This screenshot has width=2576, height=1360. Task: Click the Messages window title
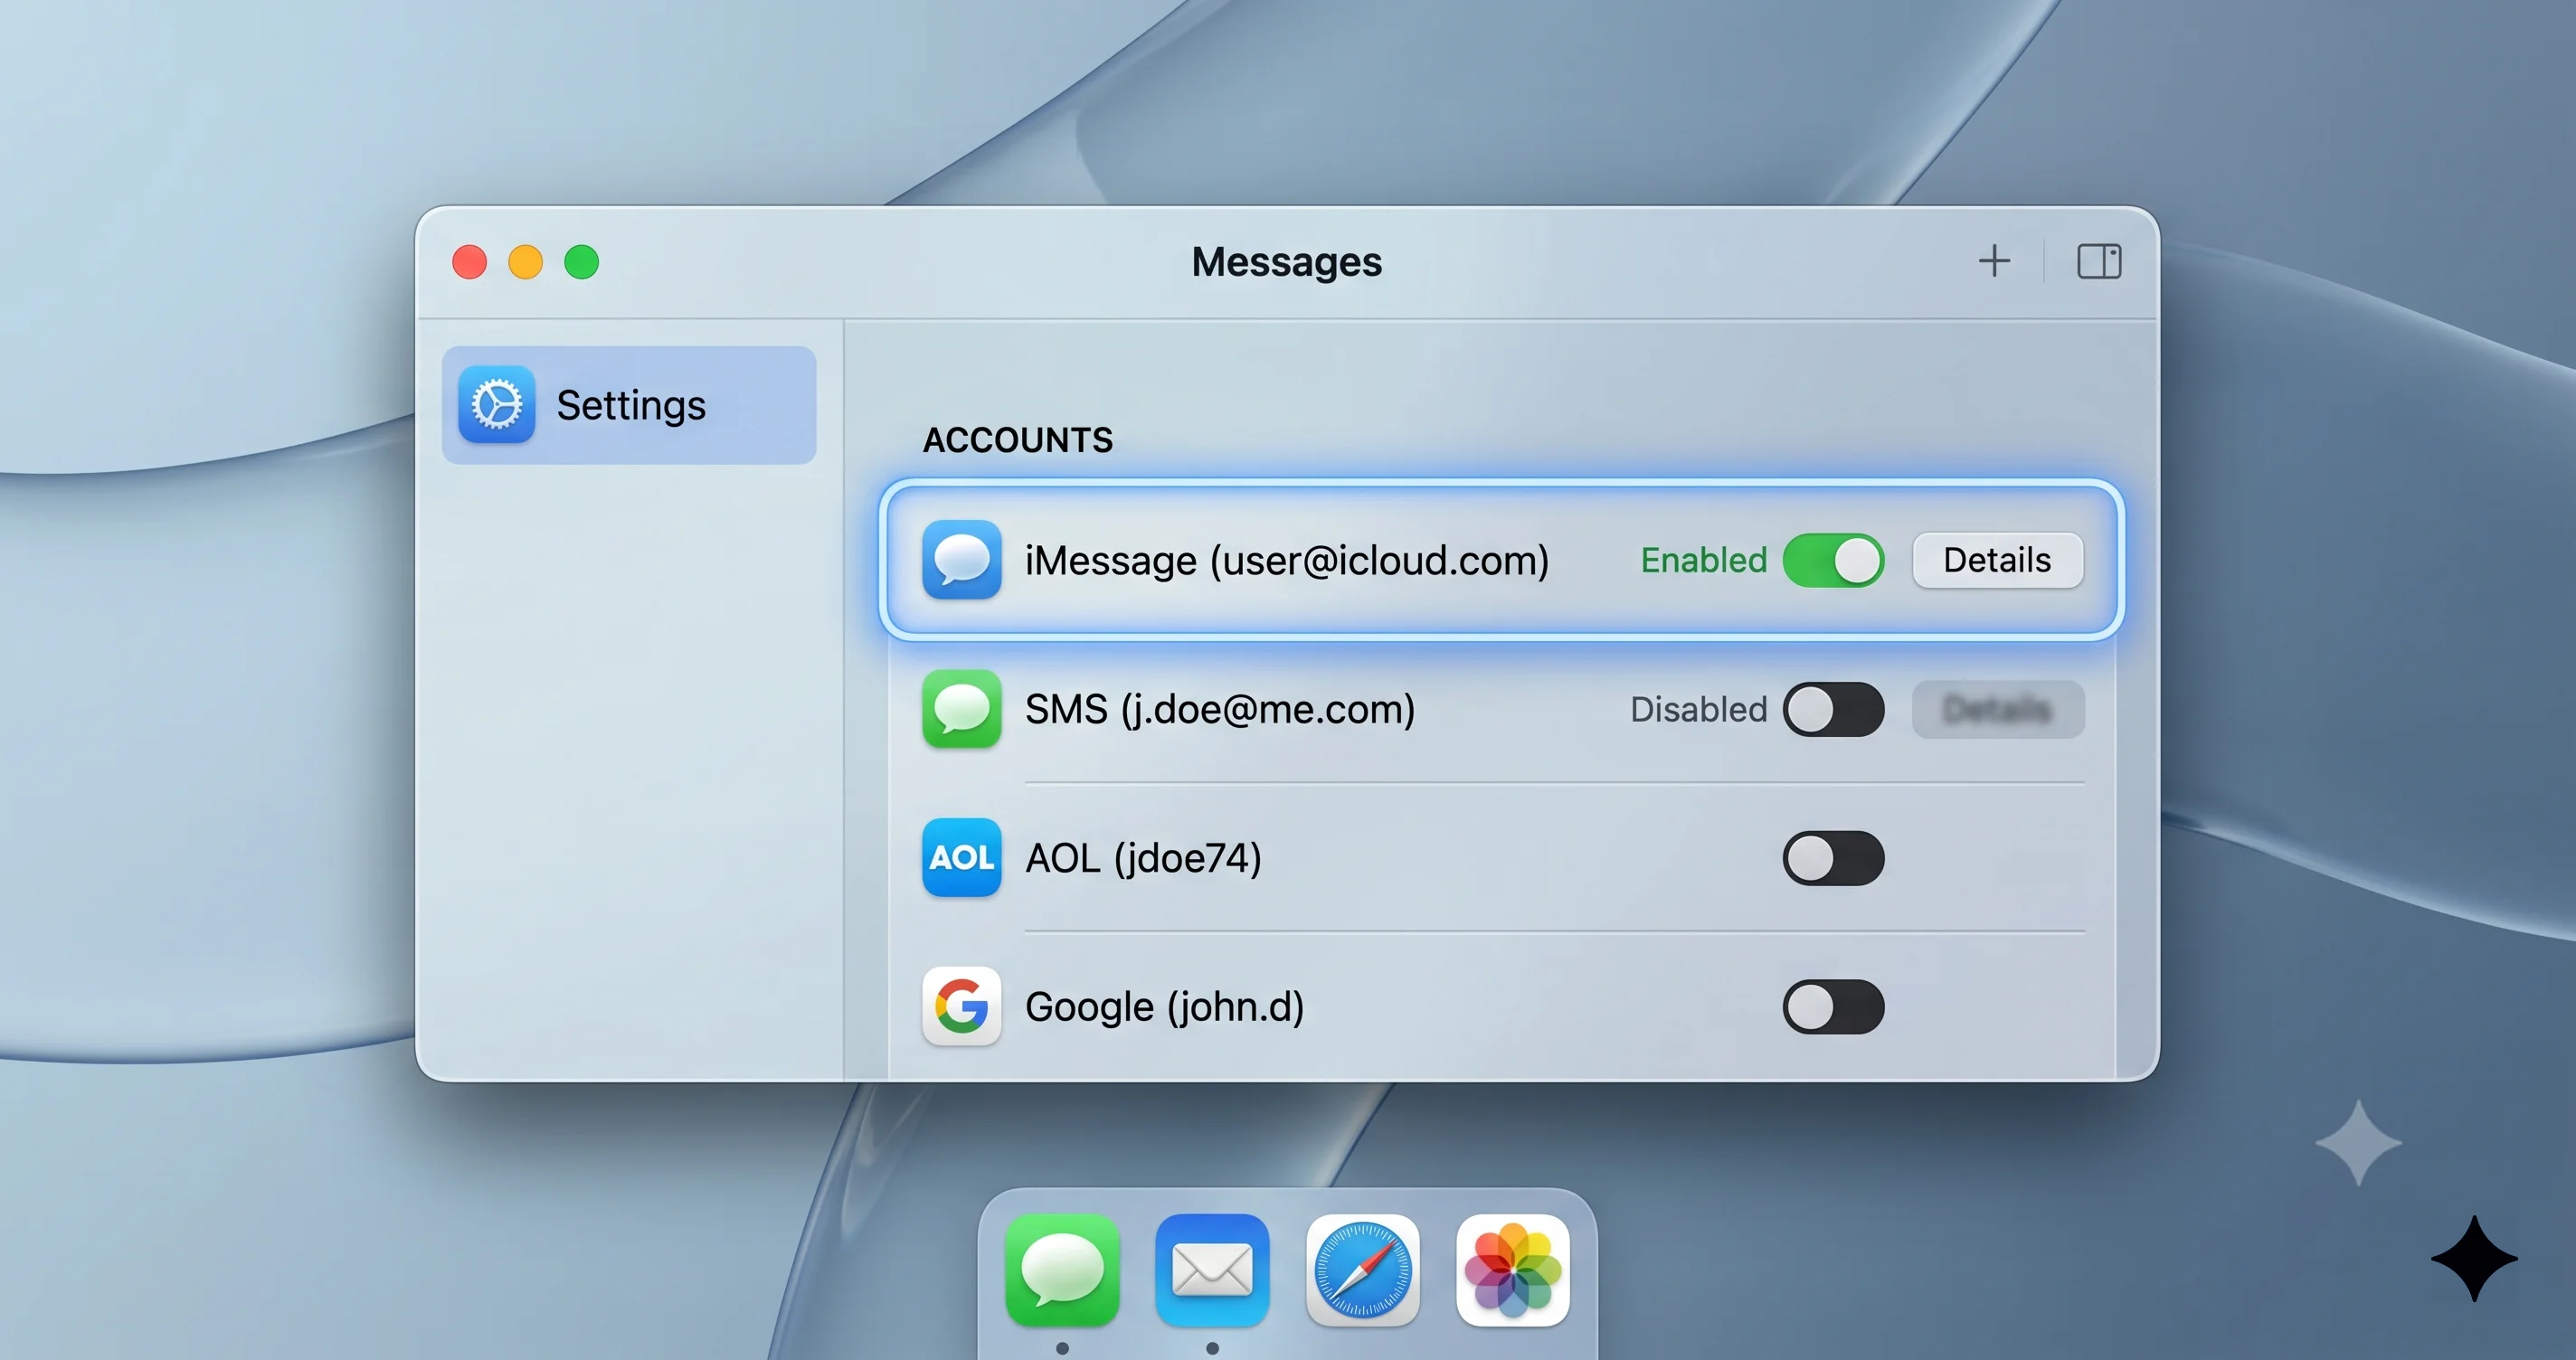coord(1287,262)
